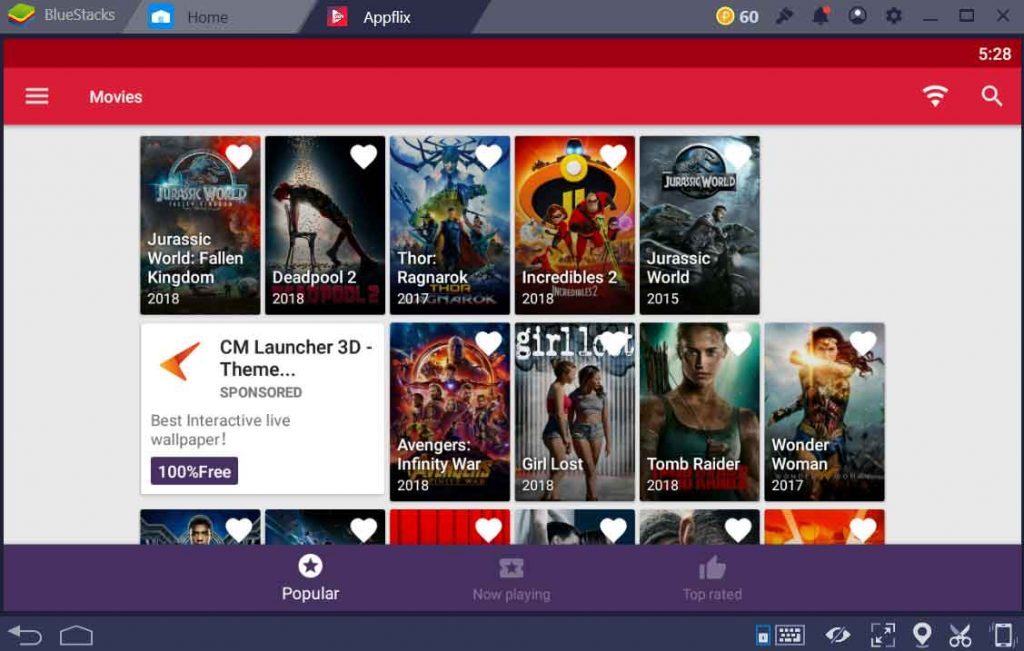1024x651 pixels.
Task: Switch to the Now playing tab
Action: [511, 578]
